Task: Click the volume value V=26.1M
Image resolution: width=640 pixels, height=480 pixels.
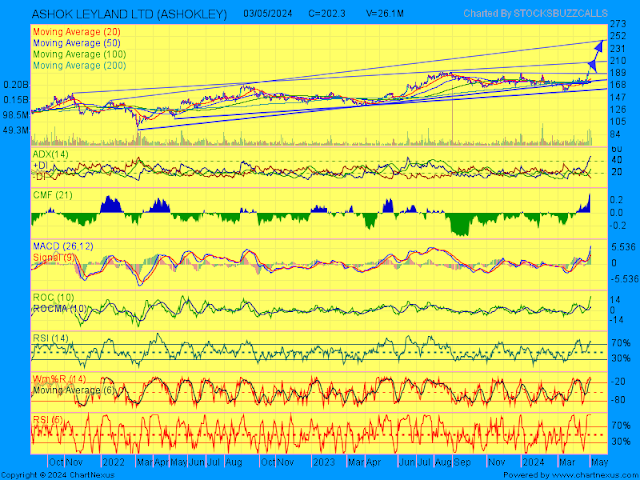Action: (385, 13)
